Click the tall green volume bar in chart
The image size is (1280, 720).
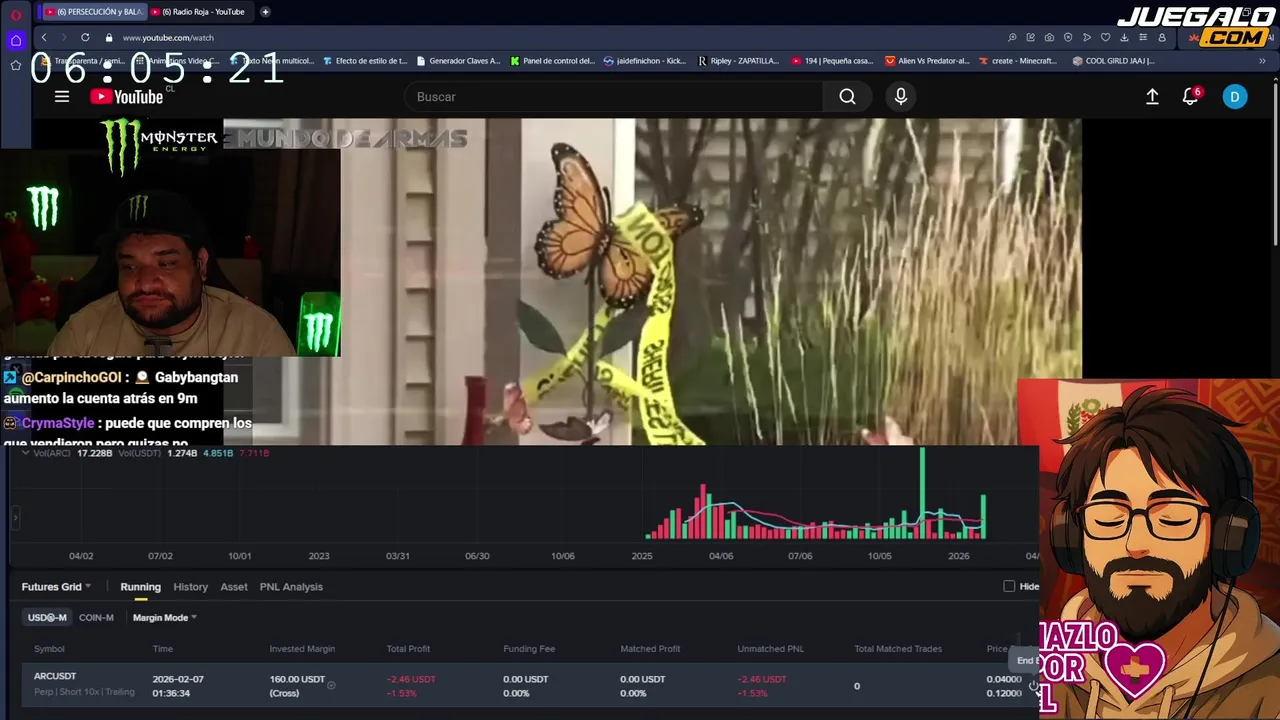click(922, 493)
